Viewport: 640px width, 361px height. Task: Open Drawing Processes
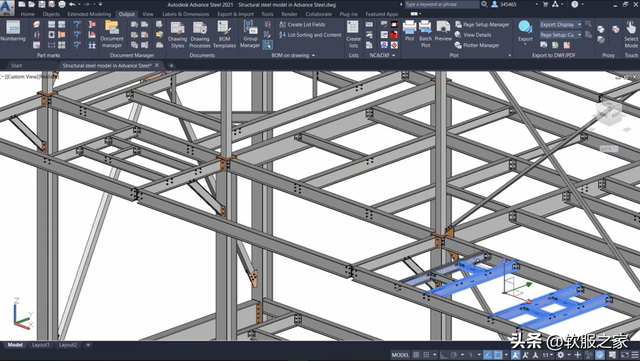click(x=200, y=34)
